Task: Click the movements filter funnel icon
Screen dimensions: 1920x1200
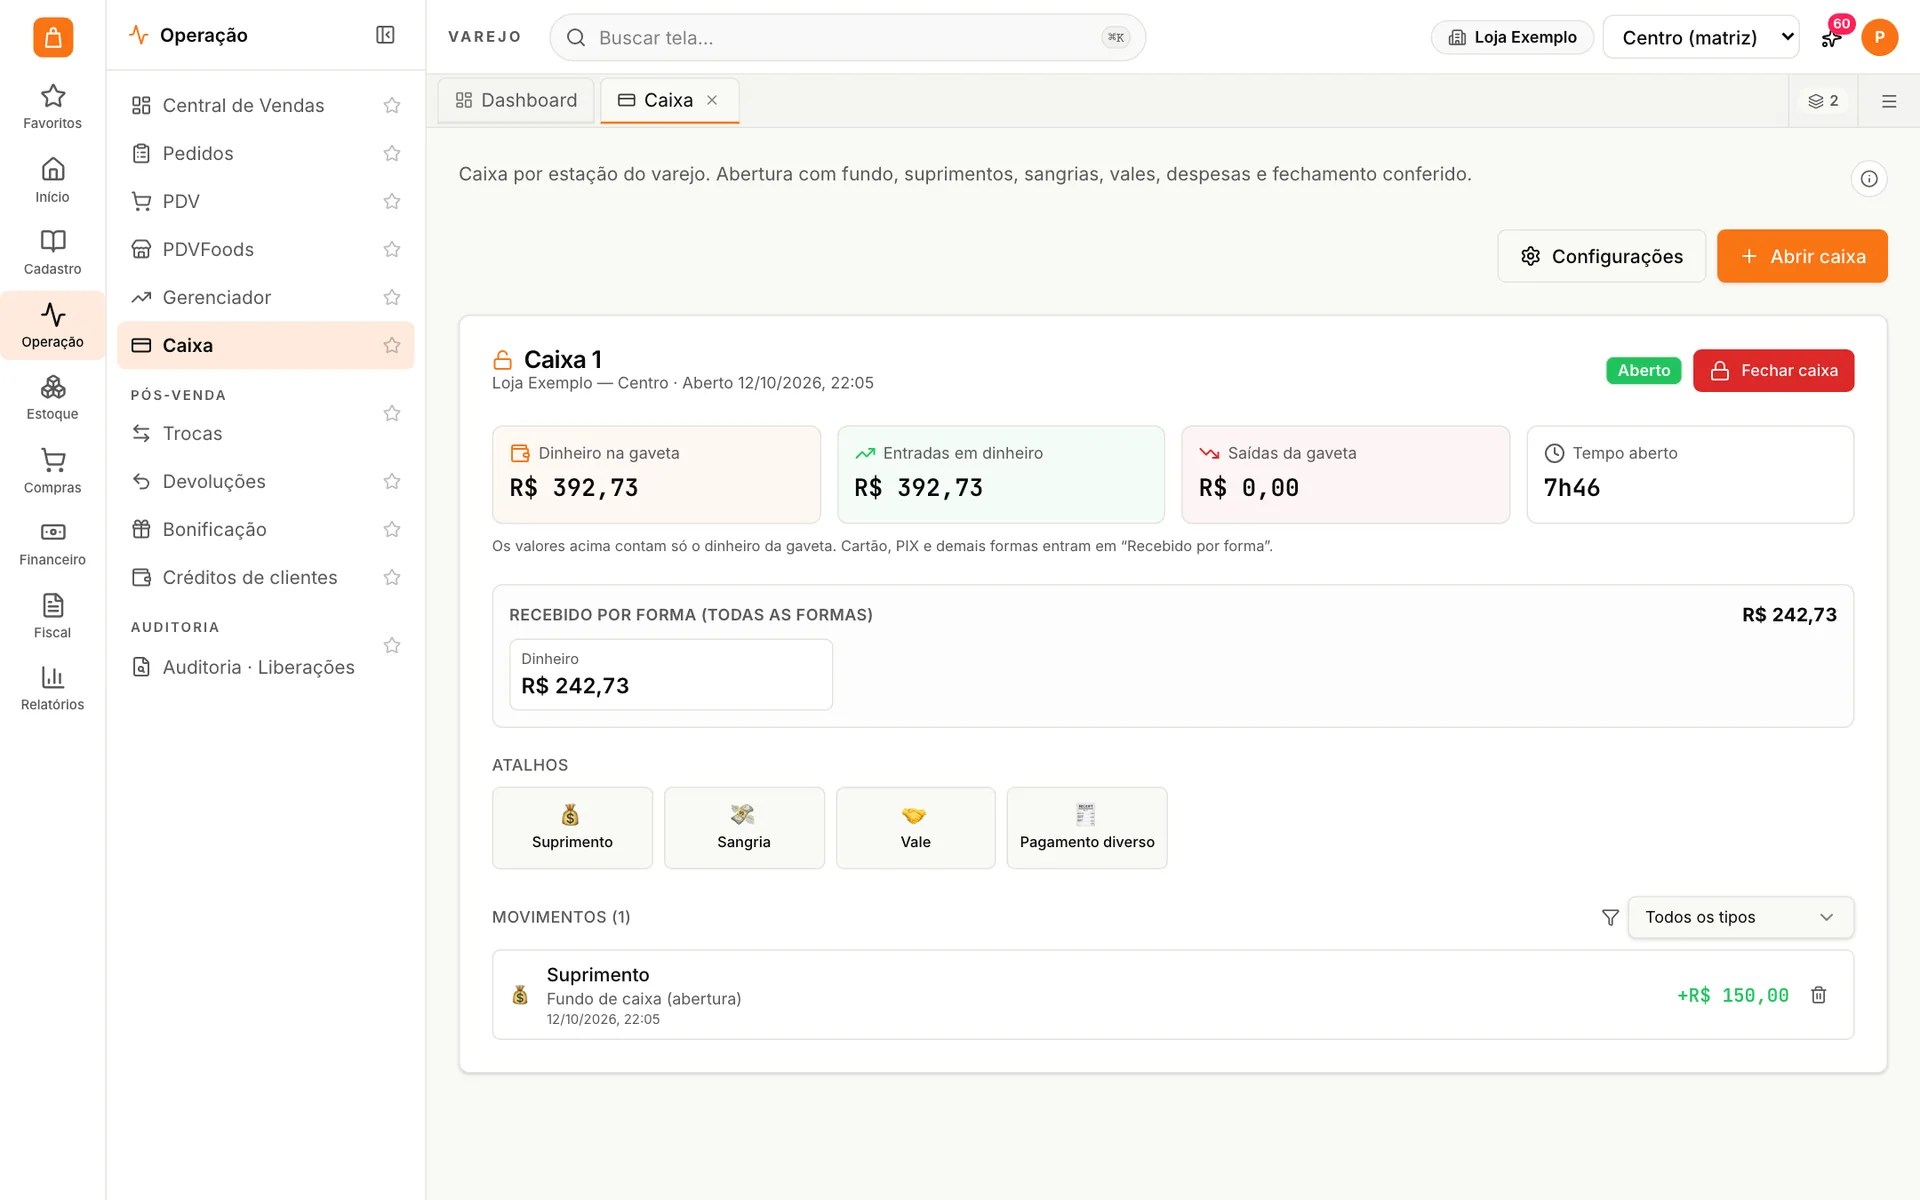Action: tap(1609, 917)
